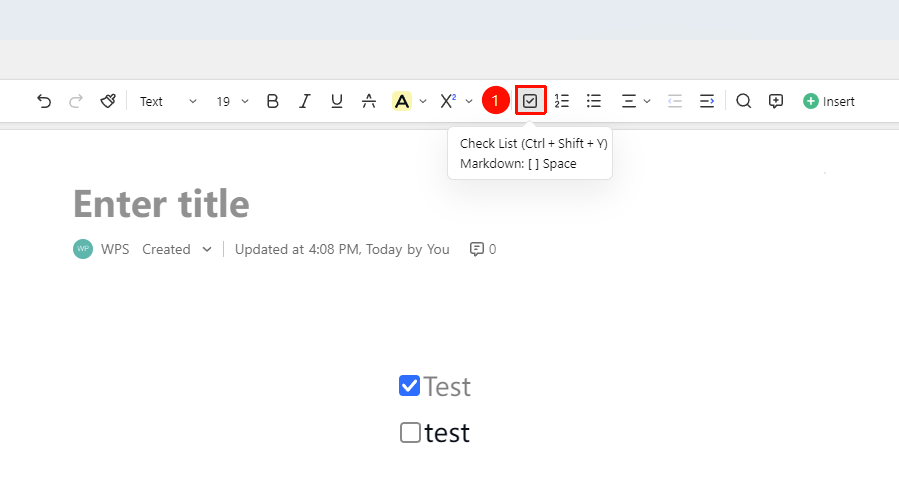Insert a check list

(530, 101)
